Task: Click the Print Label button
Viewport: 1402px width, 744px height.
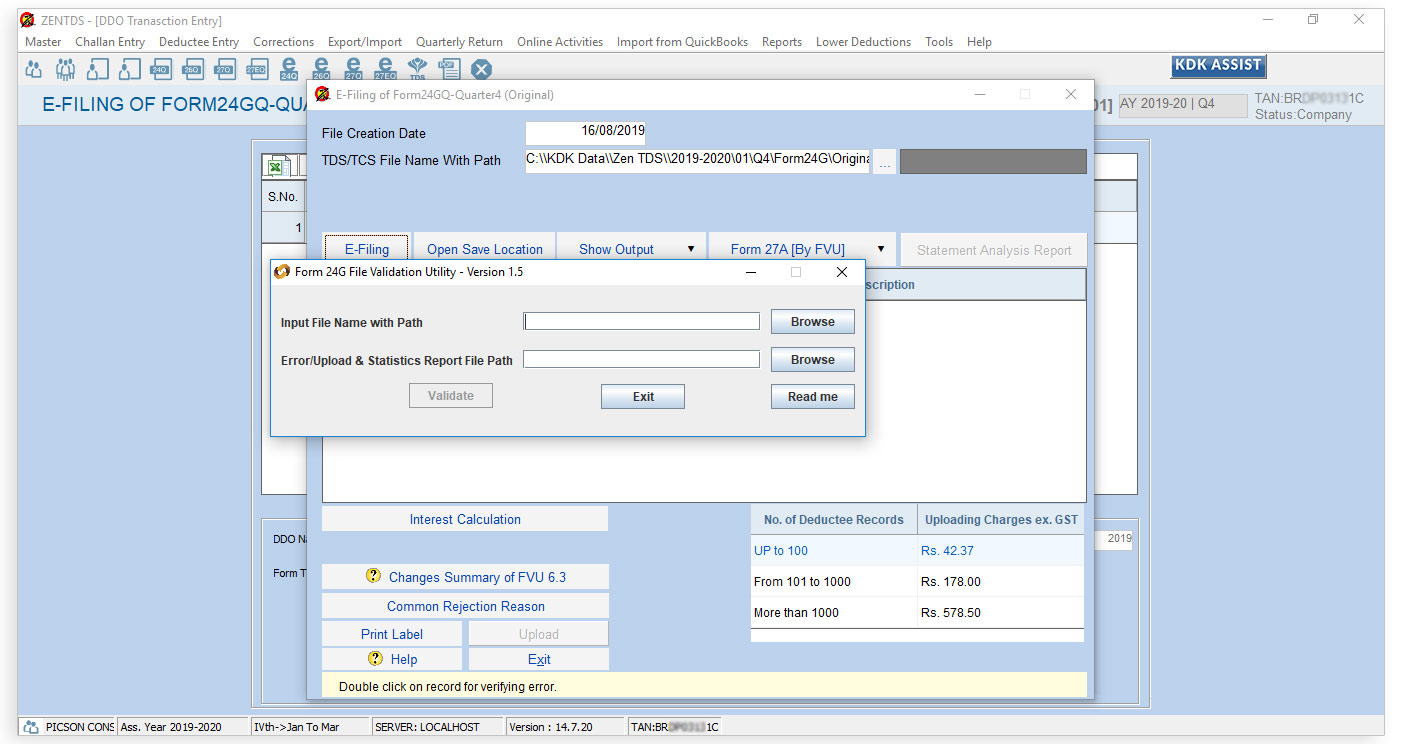Action: click(392, 634)
